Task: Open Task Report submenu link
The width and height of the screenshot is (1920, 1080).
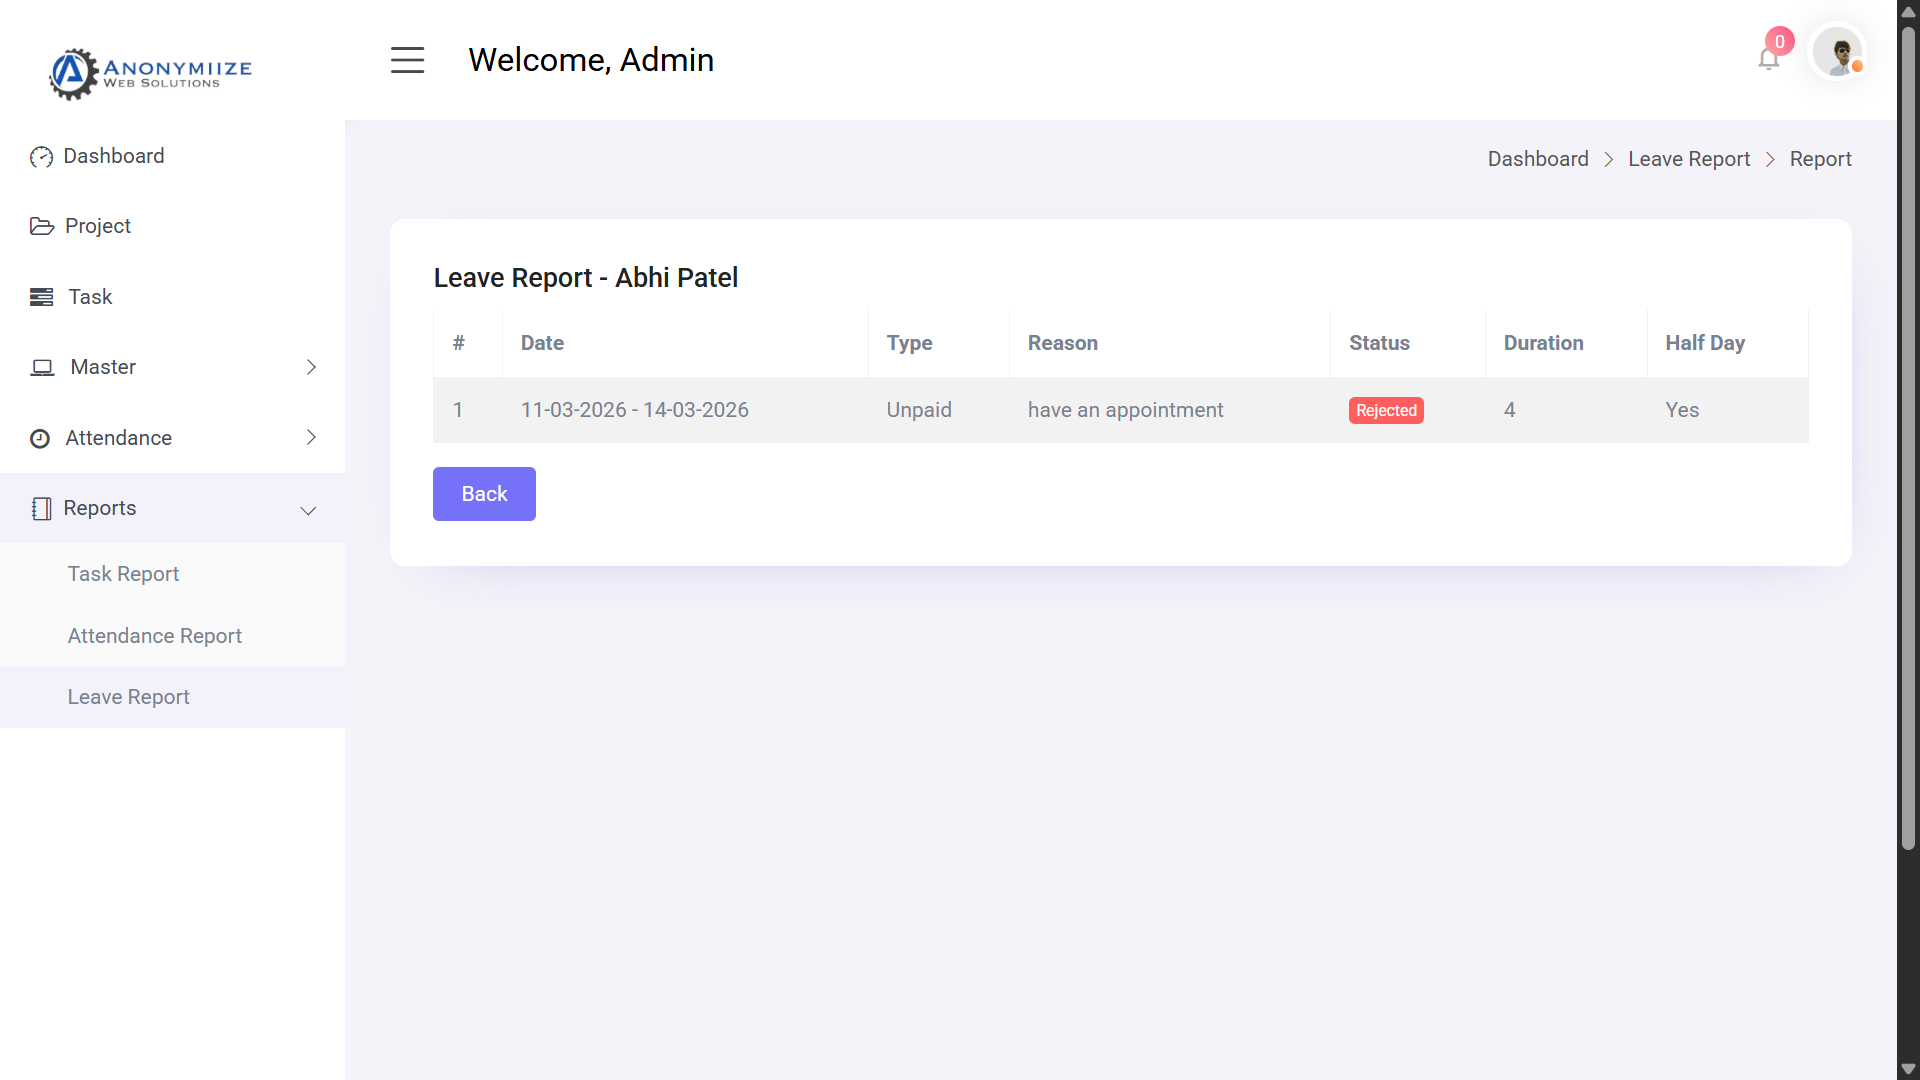Action: pyautogui.click(x=123, y=574)
